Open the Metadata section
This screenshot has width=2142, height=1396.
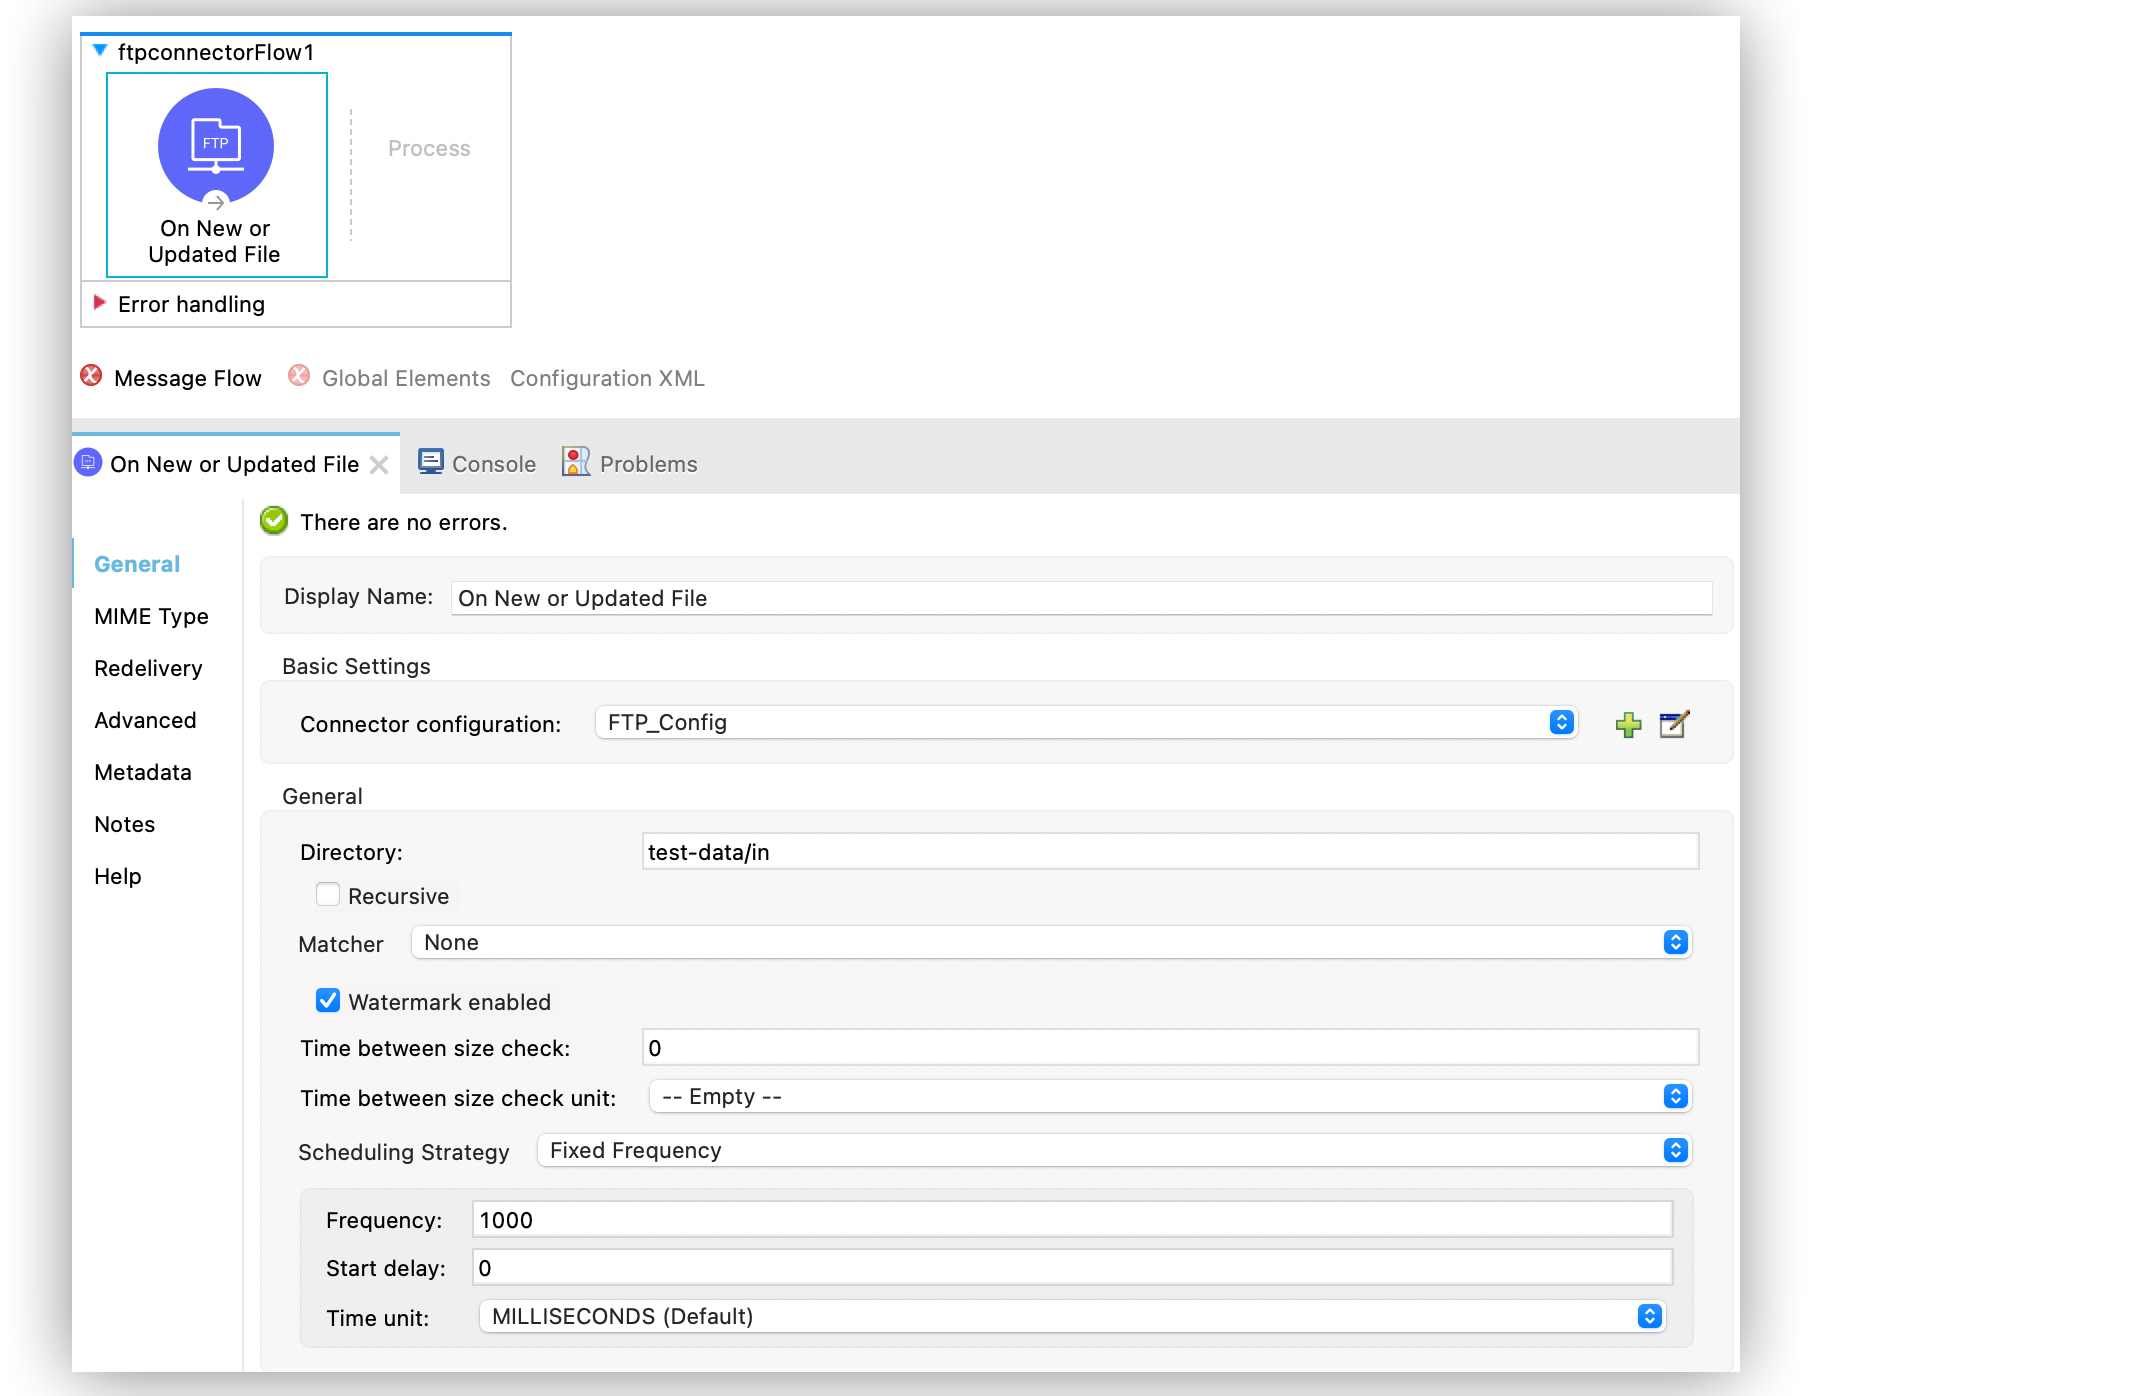pos(143,772)
